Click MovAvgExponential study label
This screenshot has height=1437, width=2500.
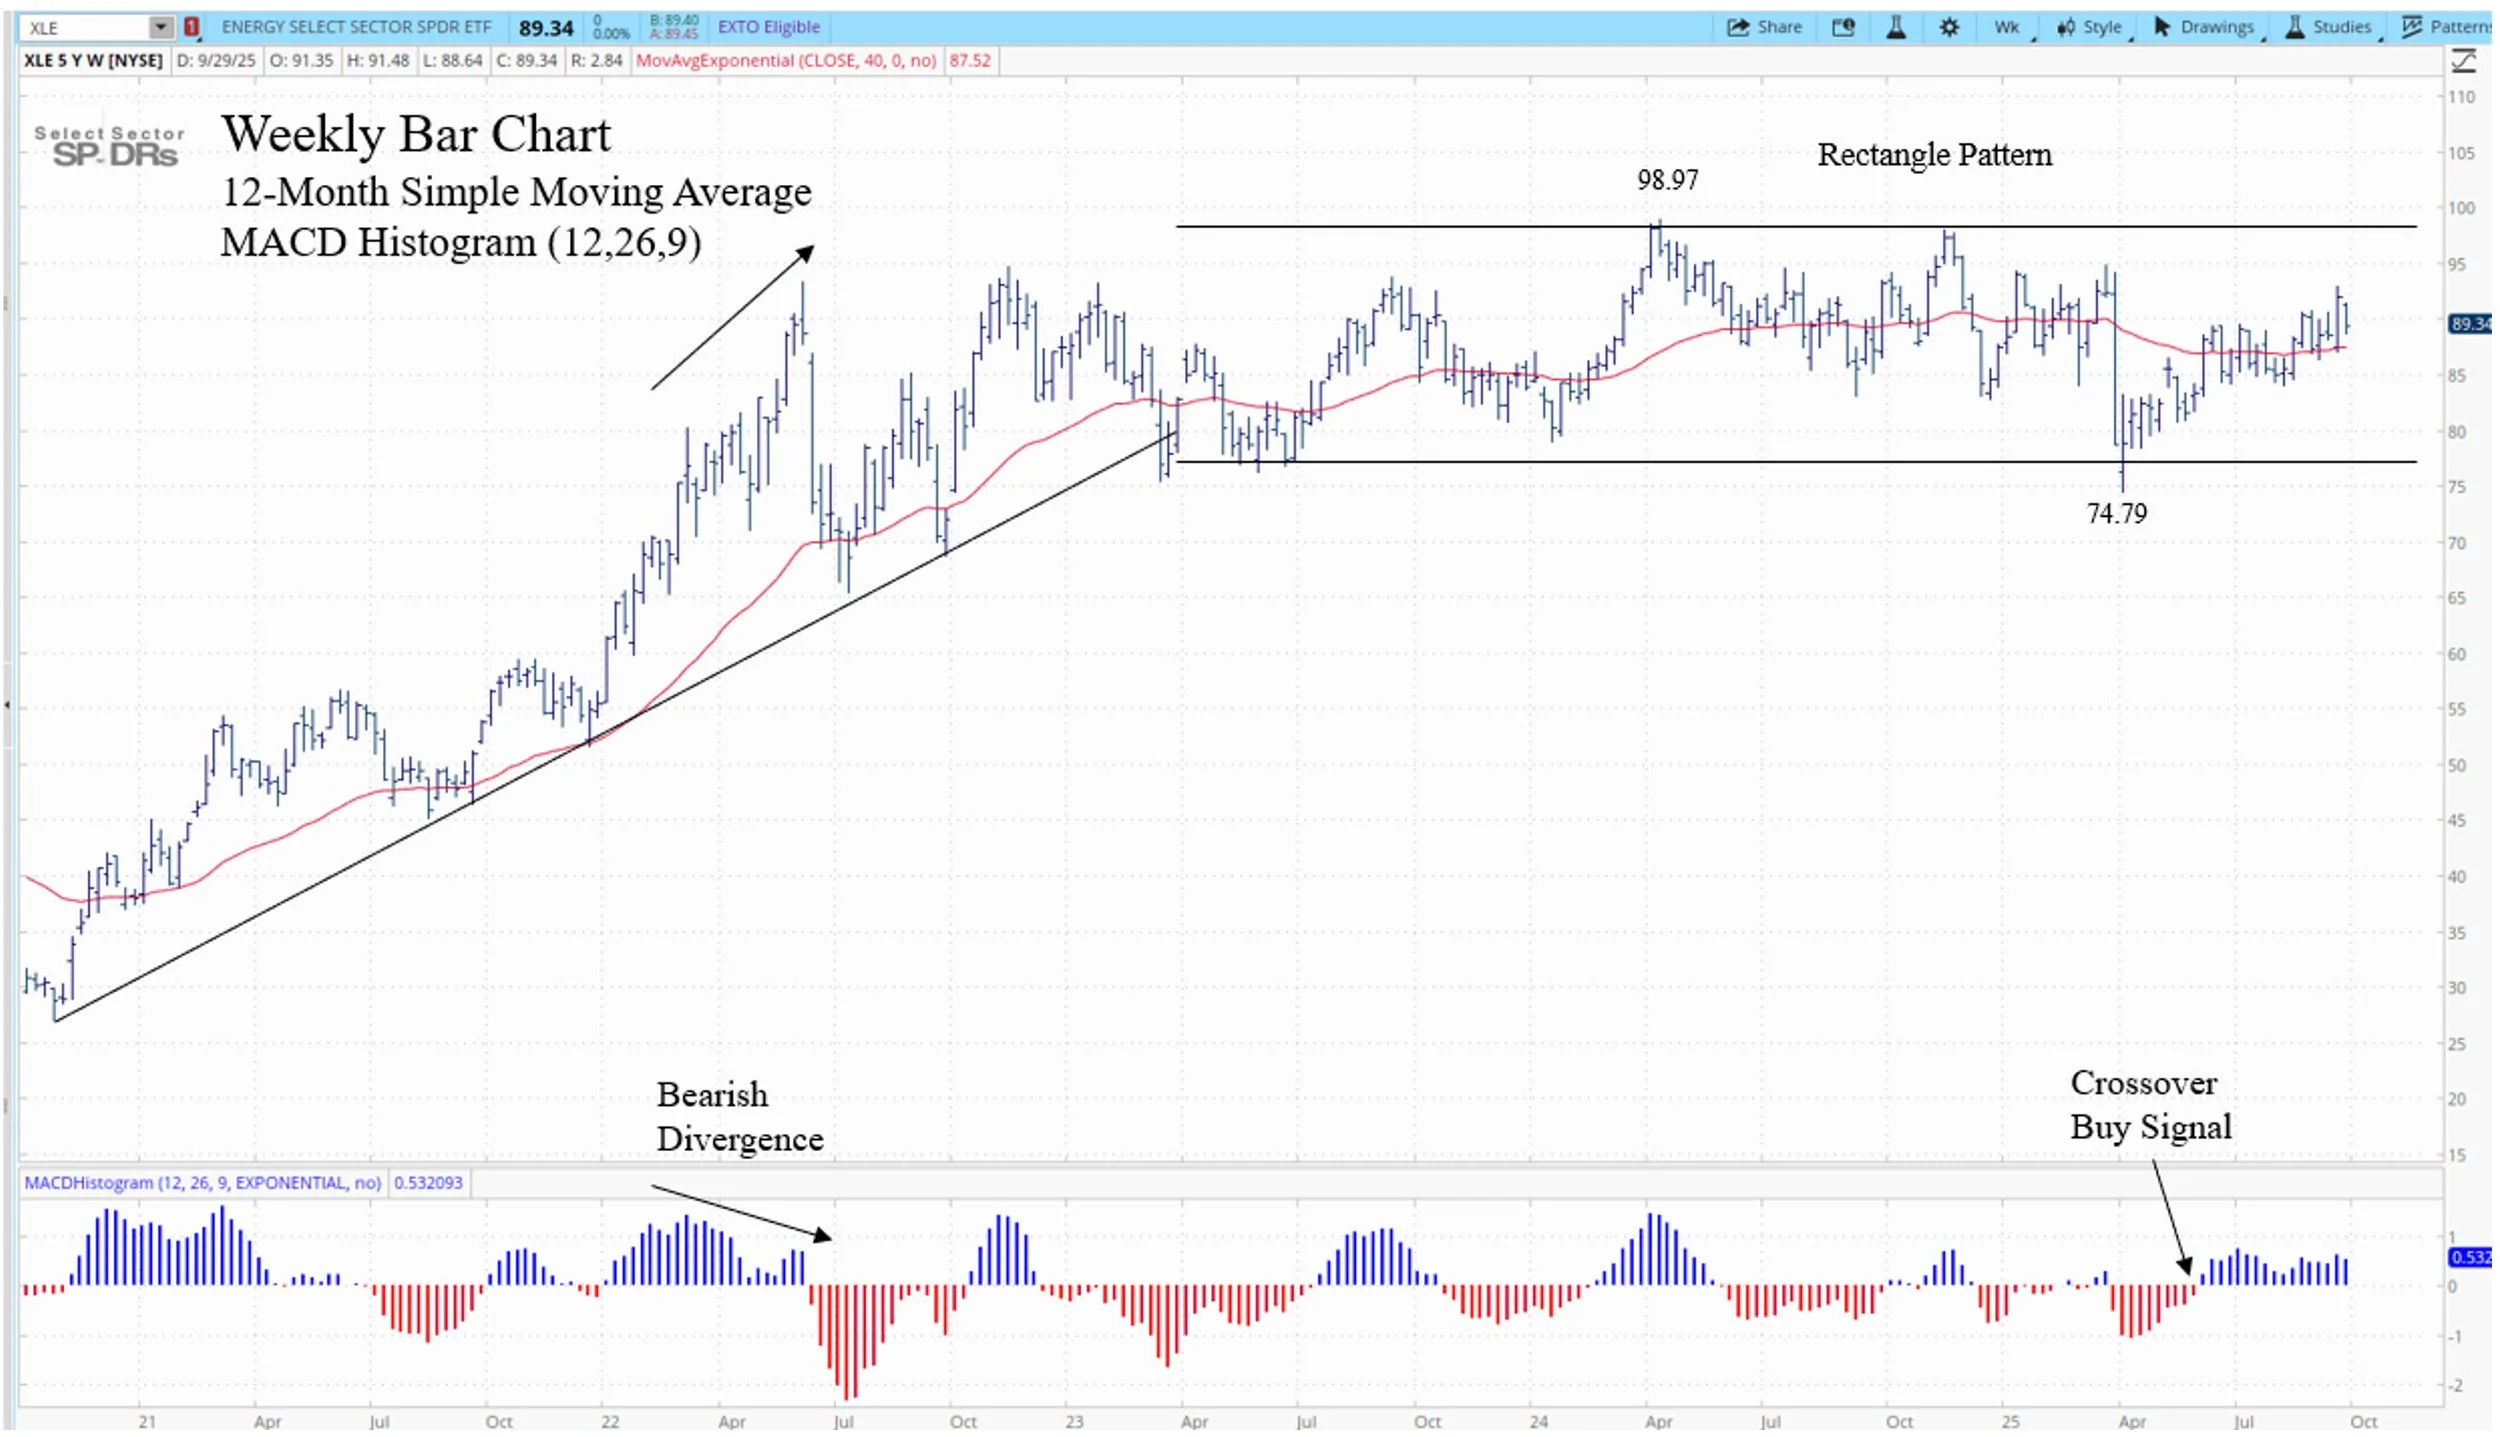click(x=785, y=60)
